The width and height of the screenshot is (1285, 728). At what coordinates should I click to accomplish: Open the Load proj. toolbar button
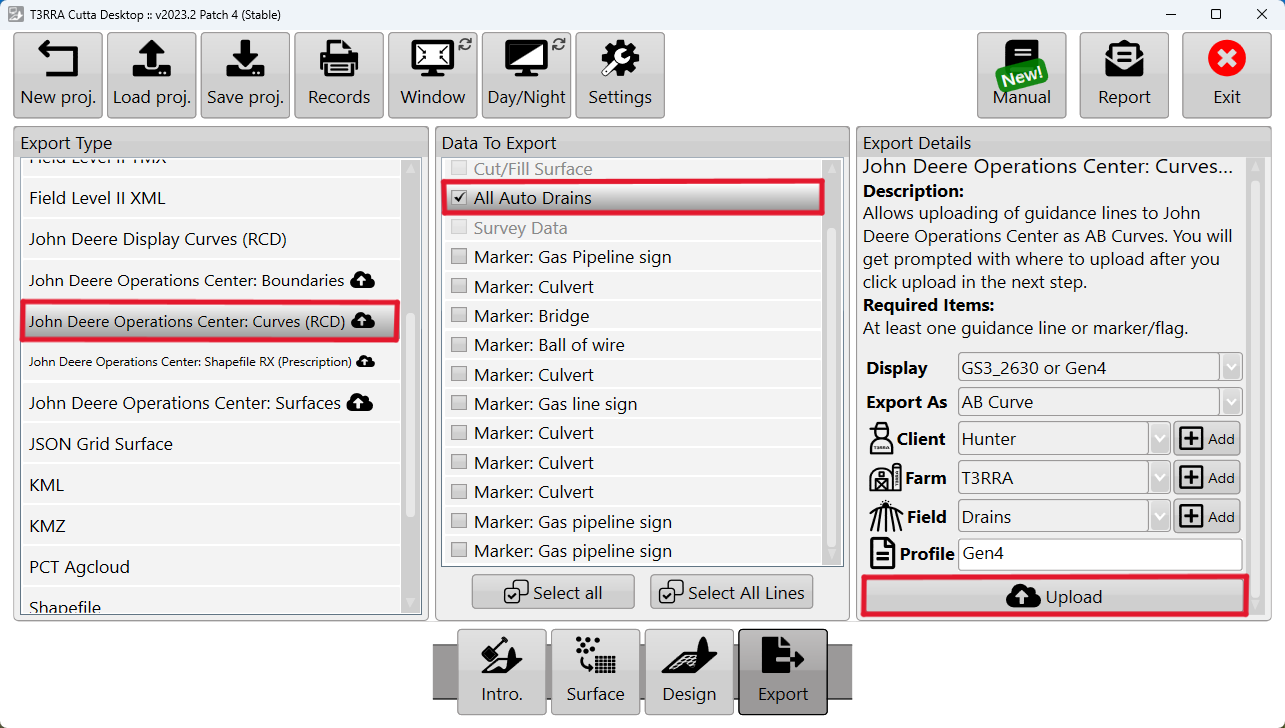click(x=152, y=75)
